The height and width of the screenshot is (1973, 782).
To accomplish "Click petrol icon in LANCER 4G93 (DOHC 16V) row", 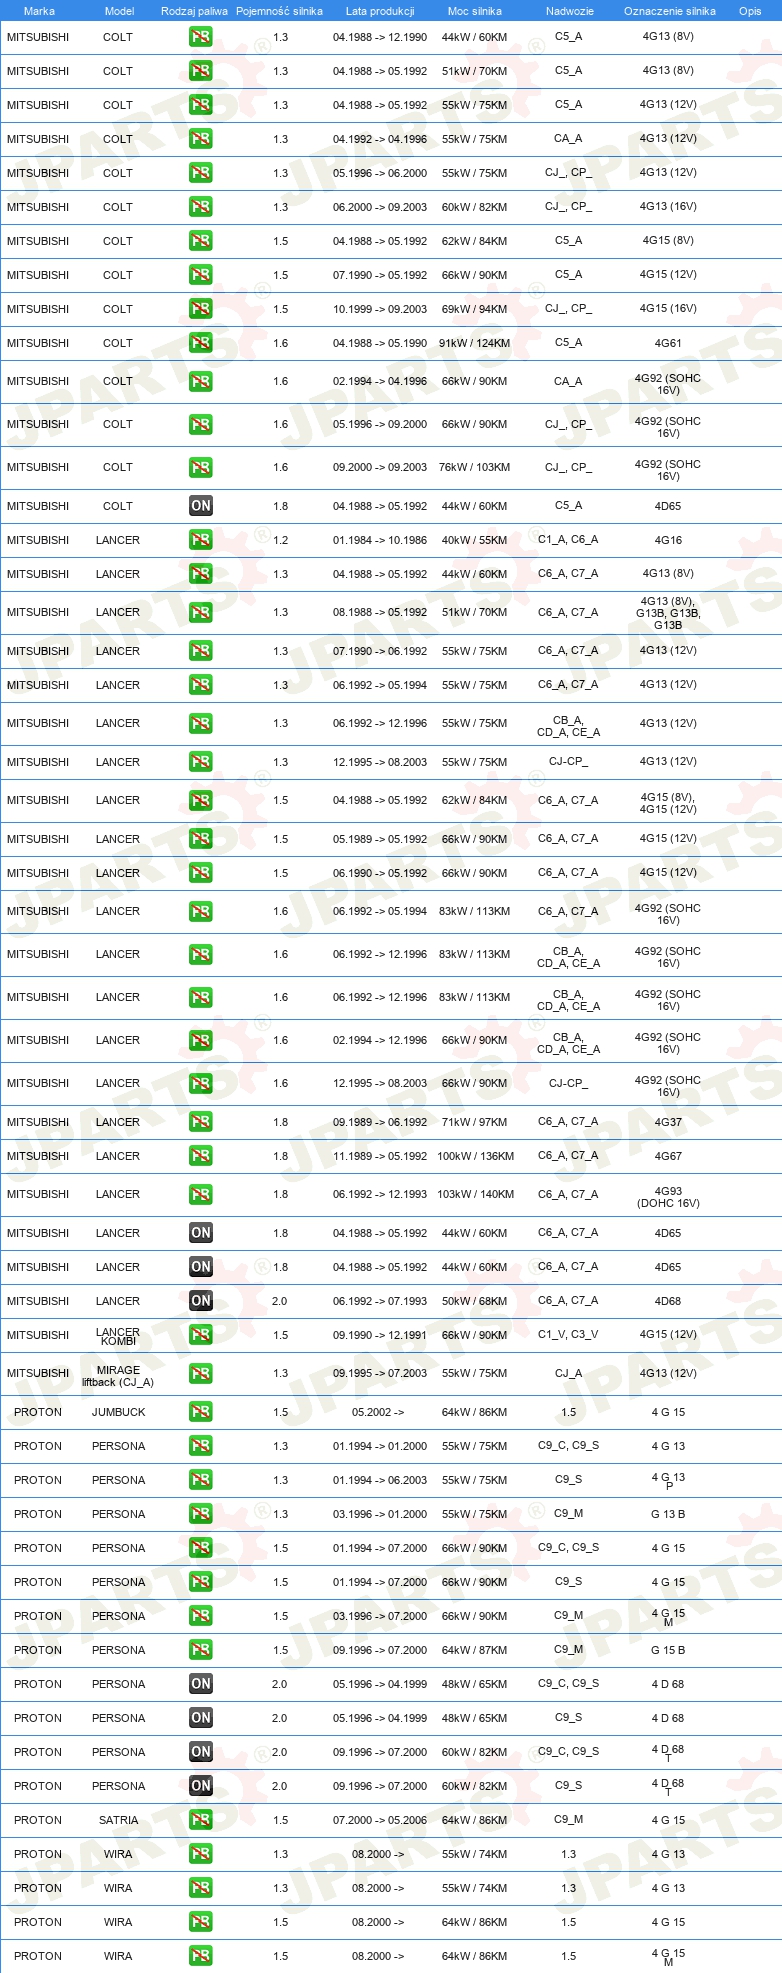I will click(x=201, y=1194).
